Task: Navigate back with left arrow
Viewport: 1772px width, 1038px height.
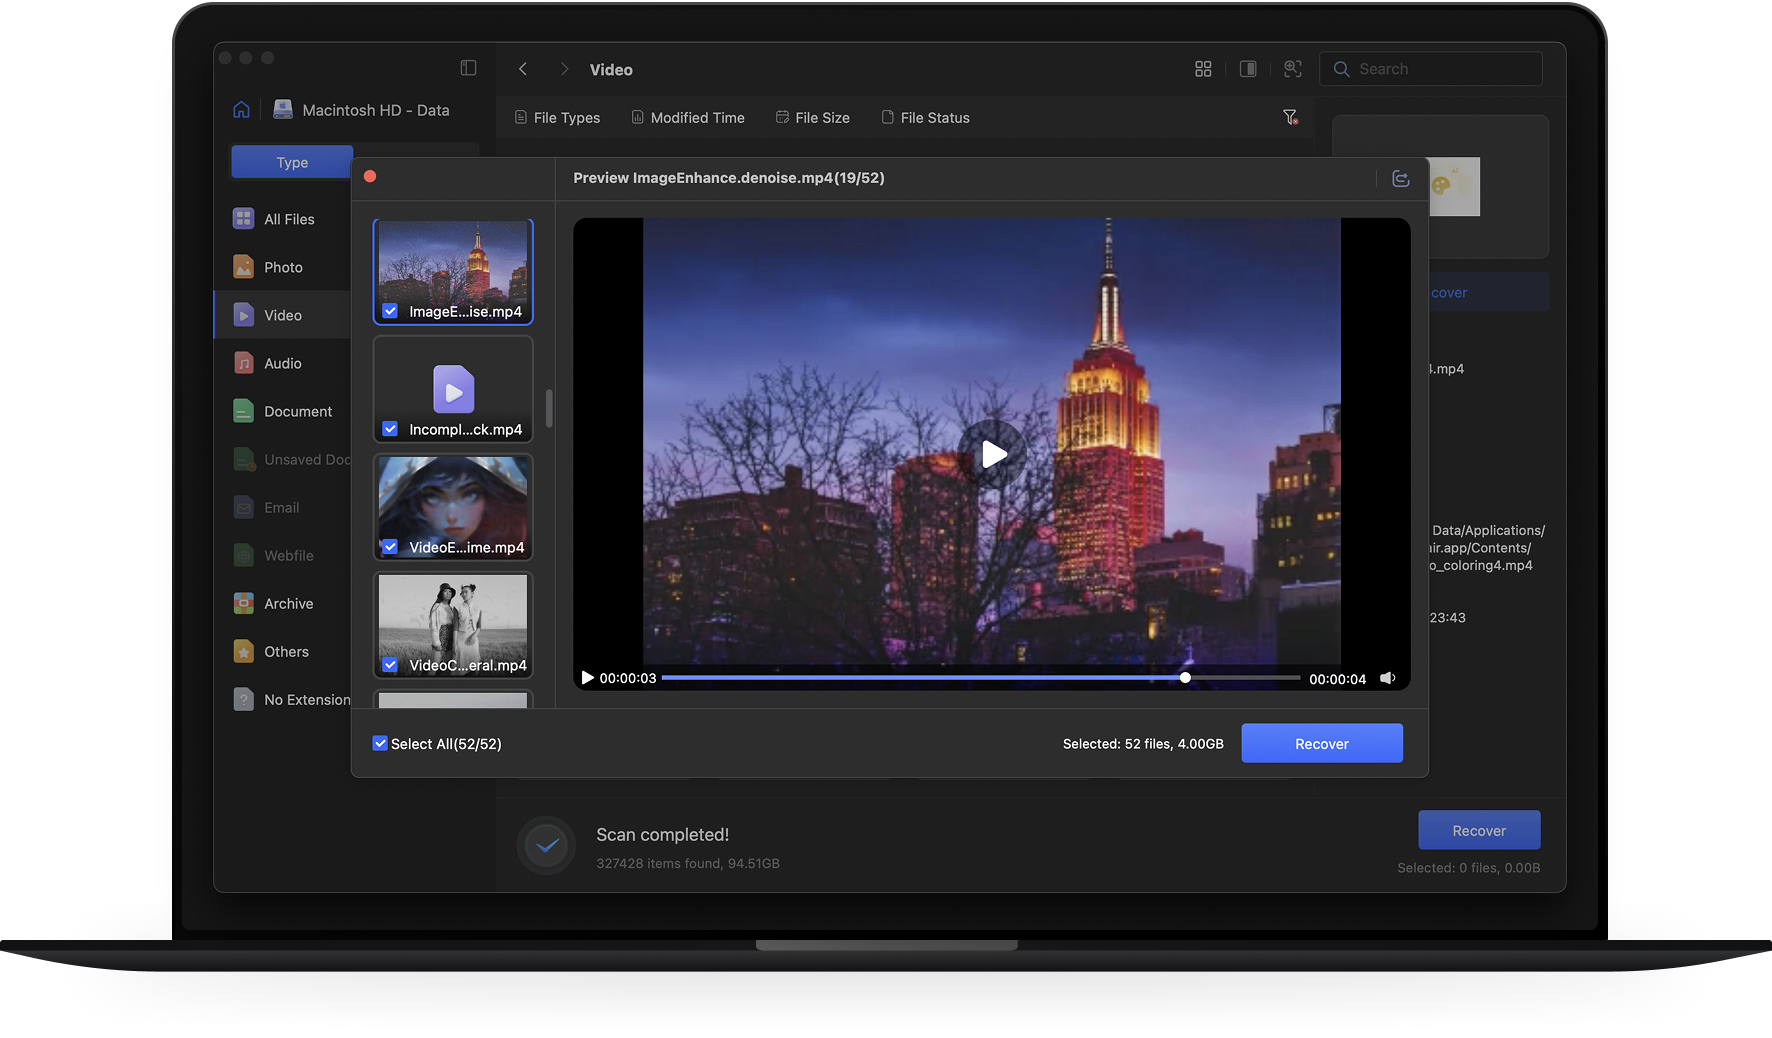Action: [523, 69]
